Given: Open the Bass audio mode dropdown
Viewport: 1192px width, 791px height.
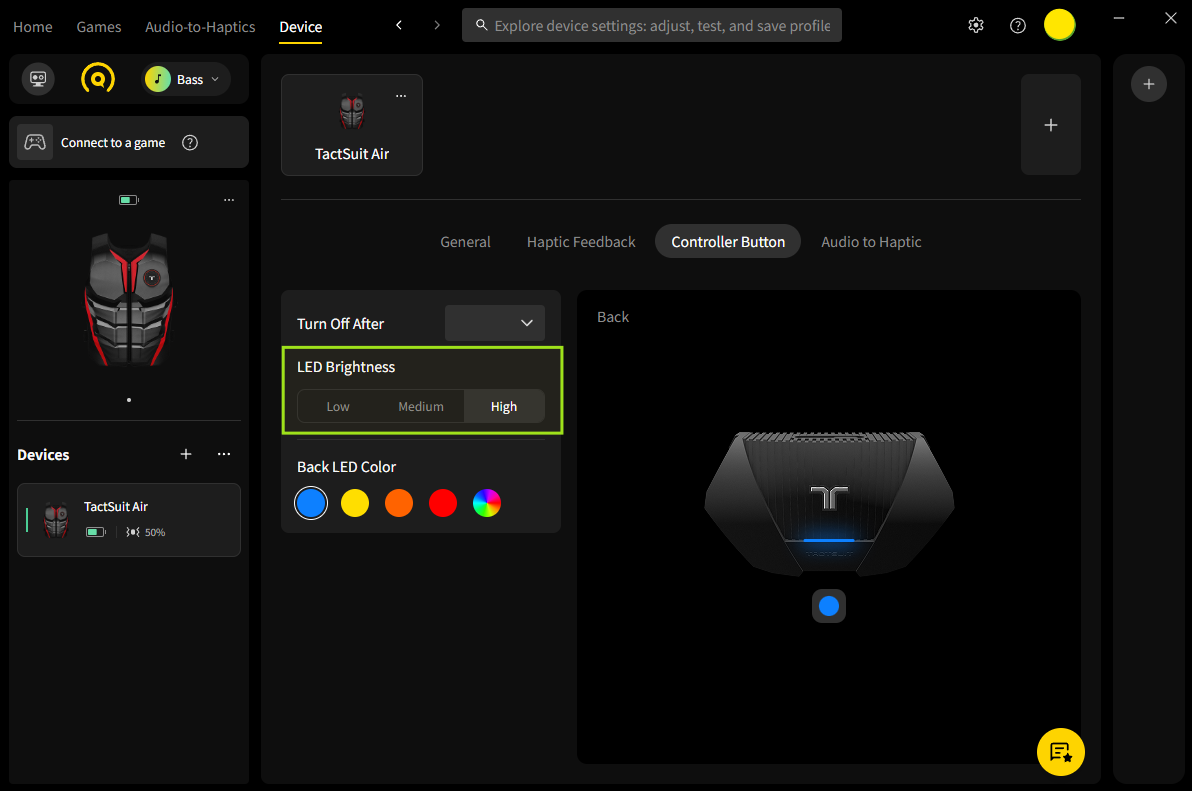Looking at the screenshot, I should [186, 79].
